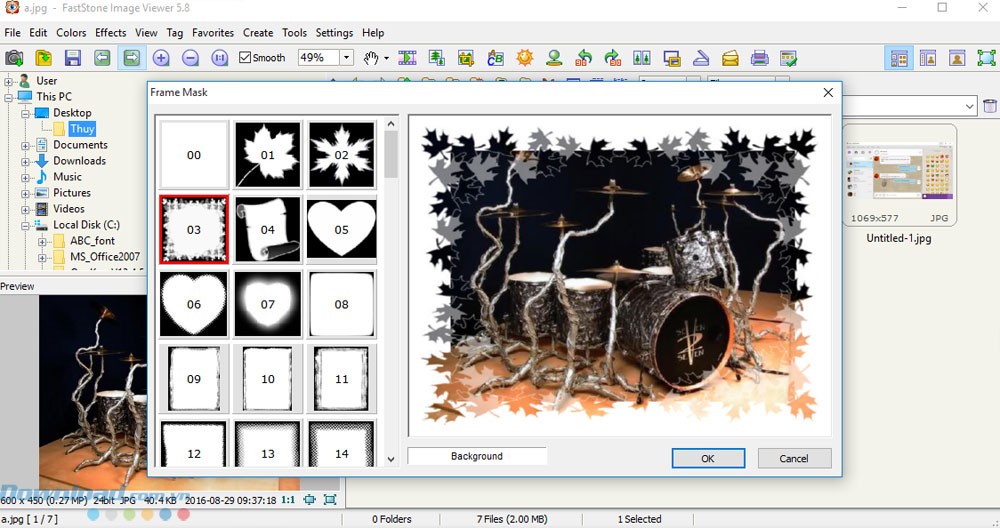Click the Email envelope icon
This screenshot has height=528, width=1000.
pyautogui.click(x=730, y=58)
